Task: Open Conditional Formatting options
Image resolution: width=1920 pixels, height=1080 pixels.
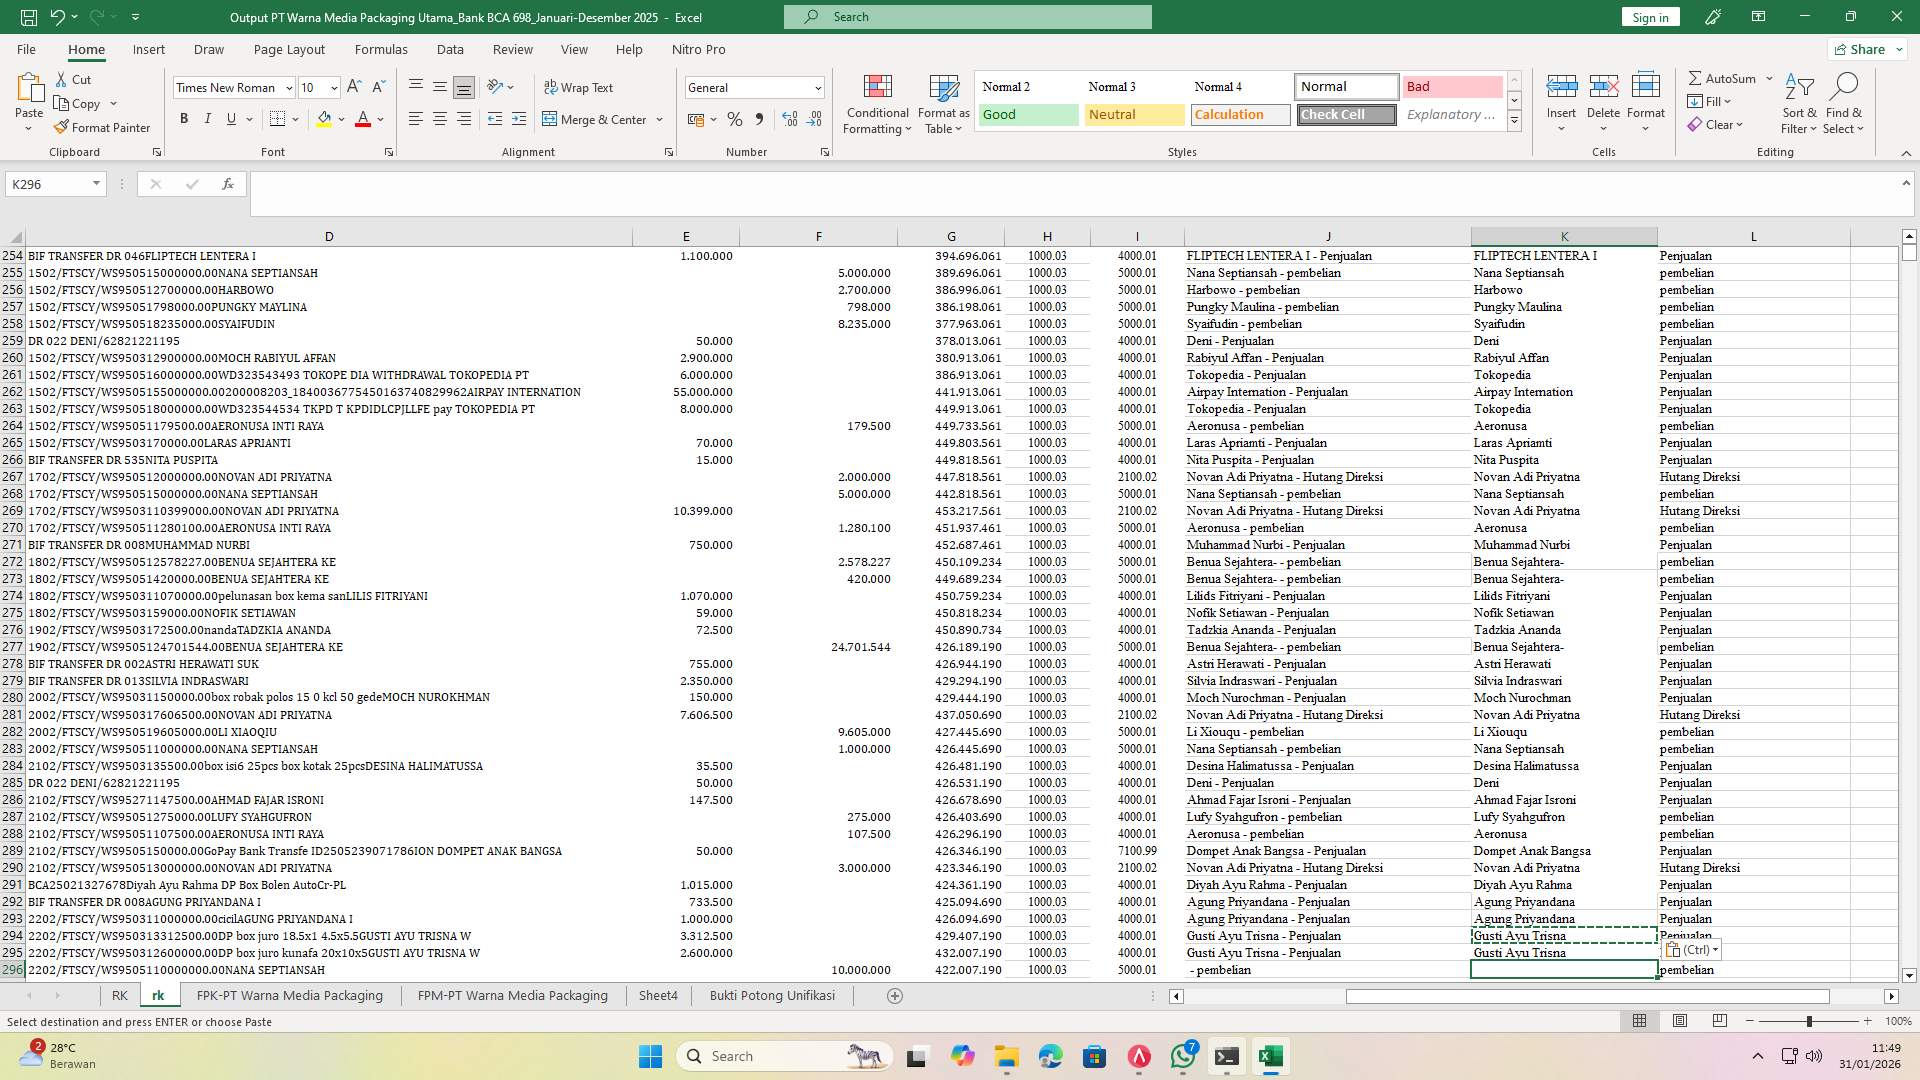Action: point(877,103)
